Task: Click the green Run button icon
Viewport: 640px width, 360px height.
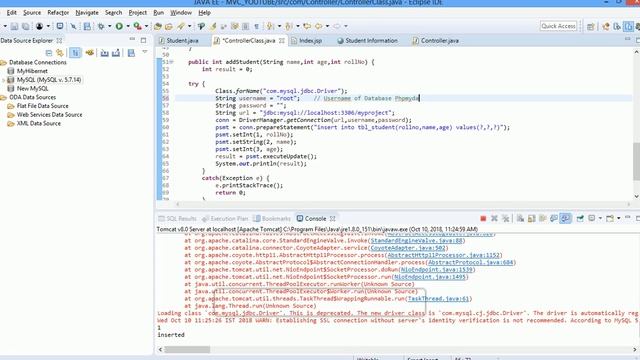Action: (119, 26)
